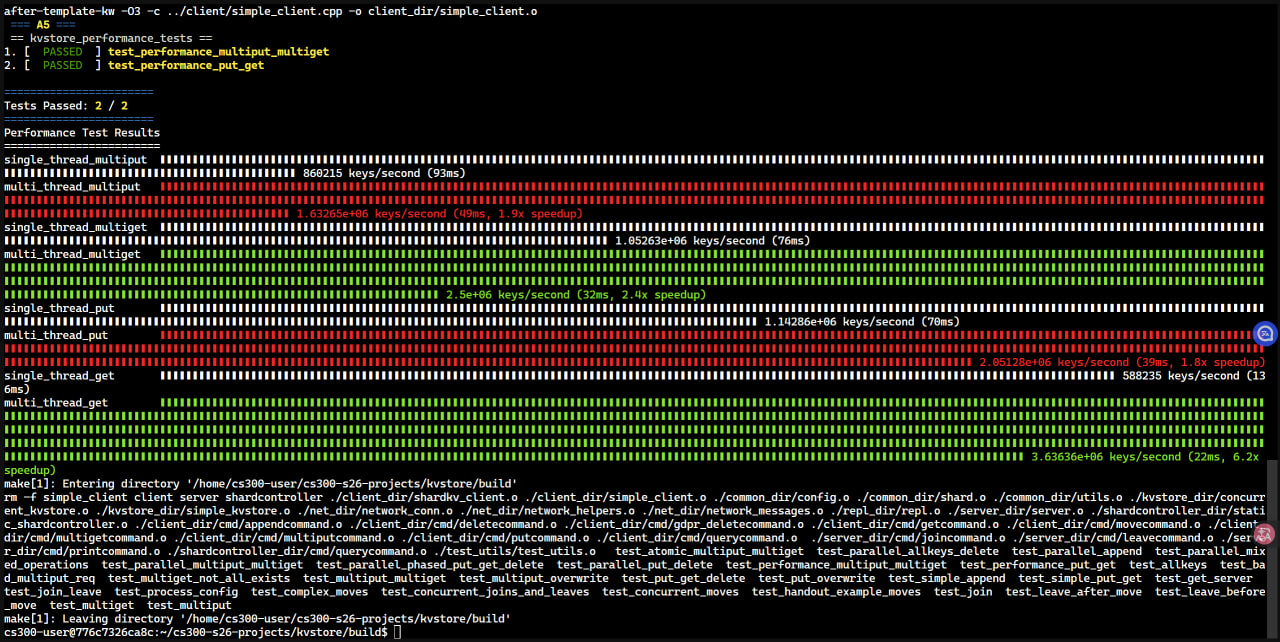This screenshot has width=1280, height=642.
Task: Click the make[1]: Entering directory line
Action: [260, 483]
